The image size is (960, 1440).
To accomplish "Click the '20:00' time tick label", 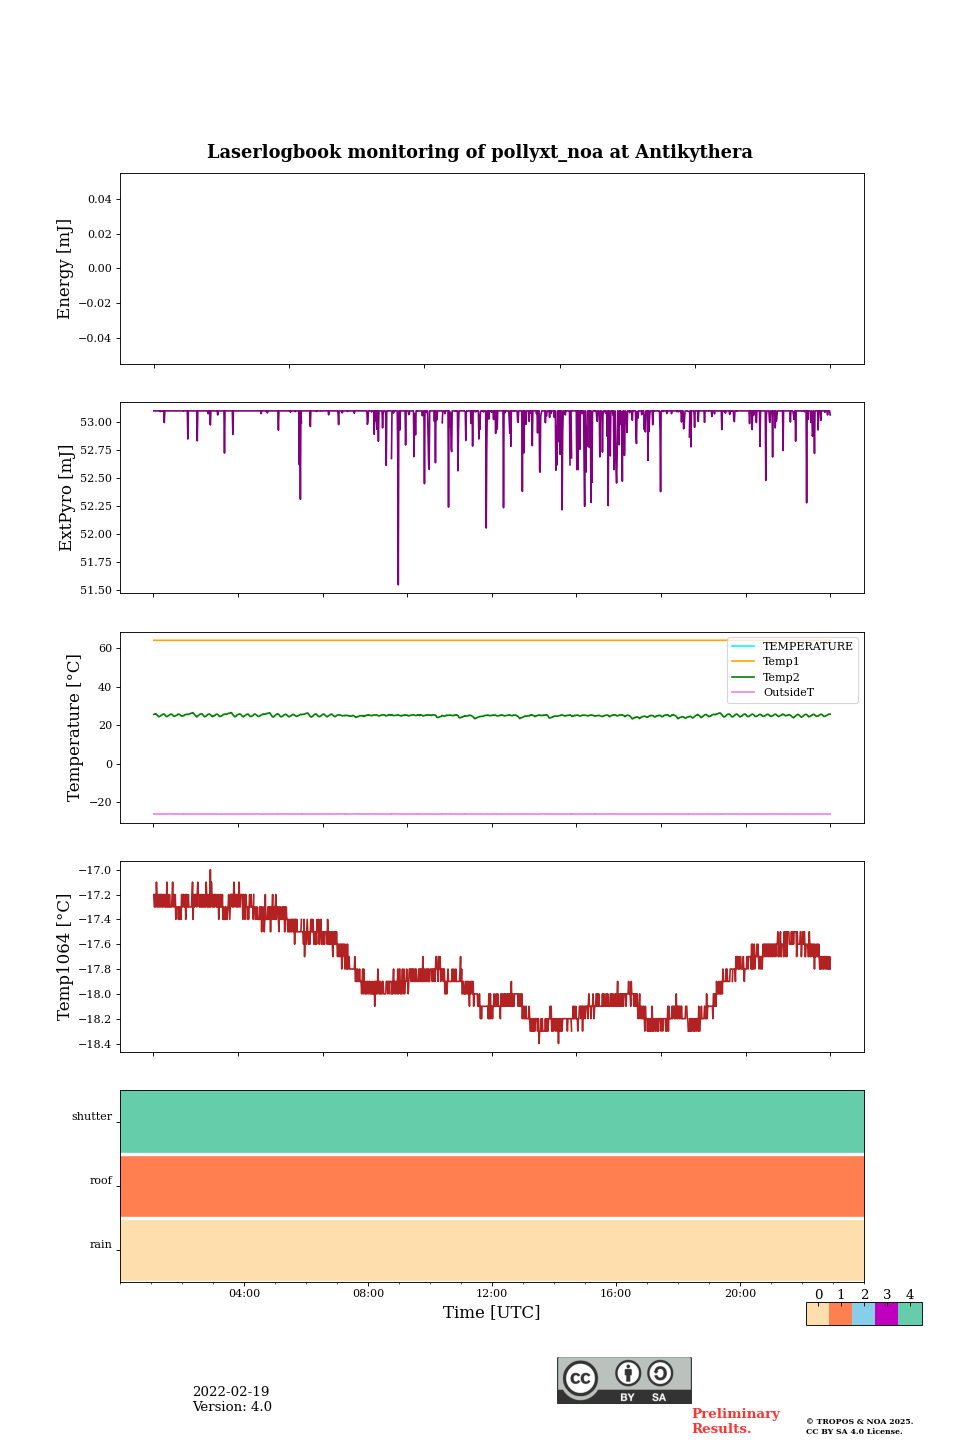I will point(740,1293).
